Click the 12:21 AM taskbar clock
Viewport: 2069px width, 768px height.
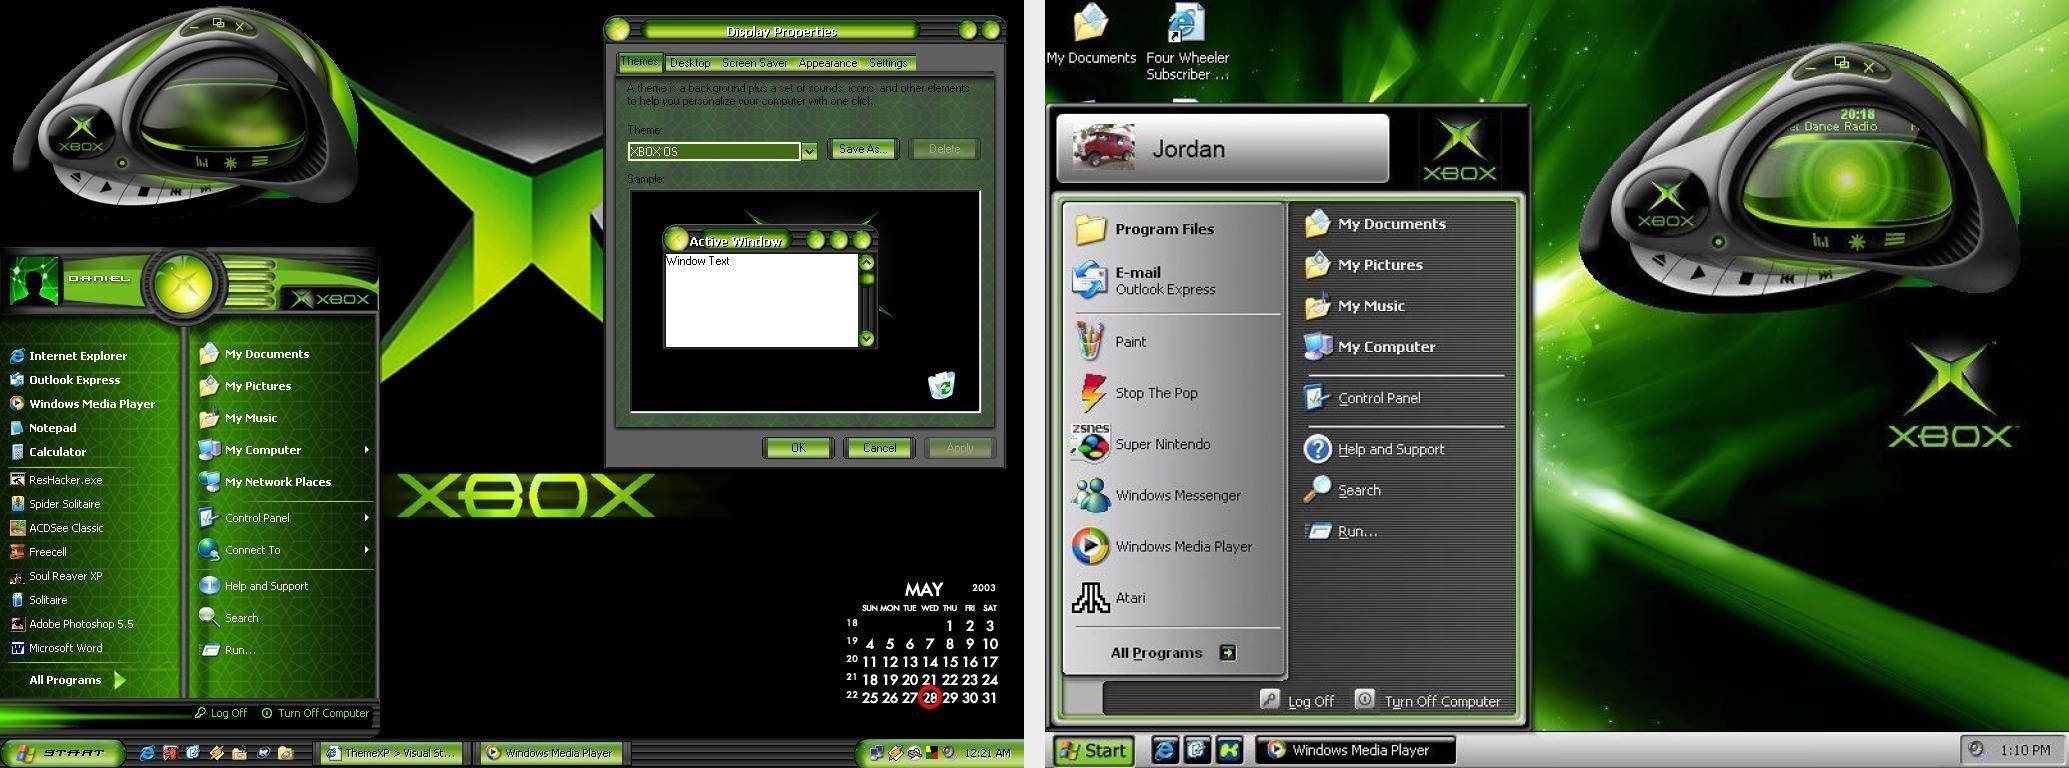click(987, 753)
